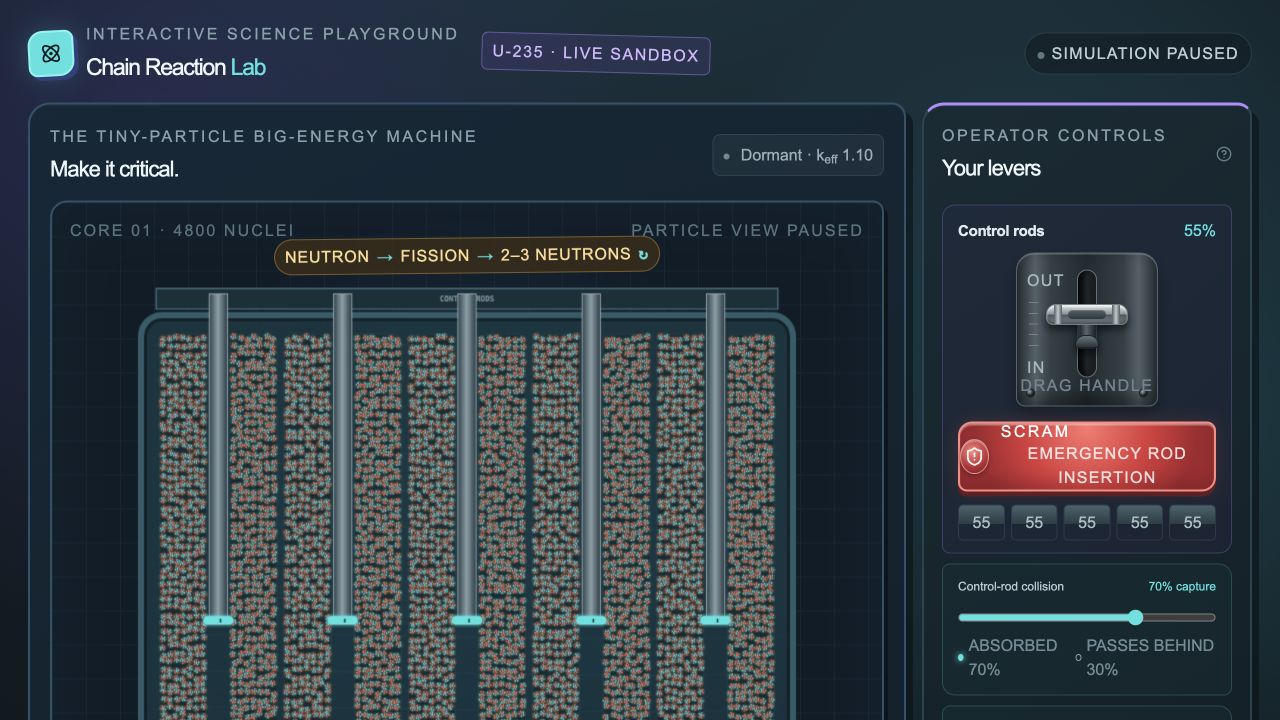Click the cyan tip of the rightmost control rod

[715, 620]
